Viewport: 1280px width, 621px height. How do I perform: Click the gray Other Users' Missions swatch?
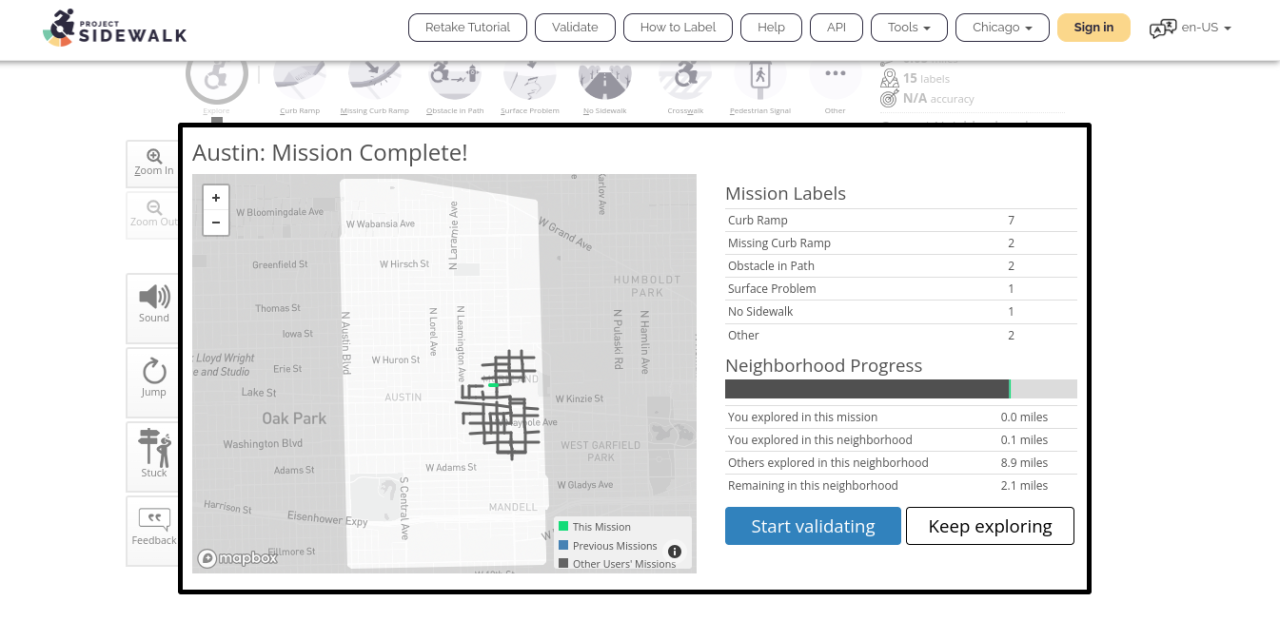tap(563, 563)
